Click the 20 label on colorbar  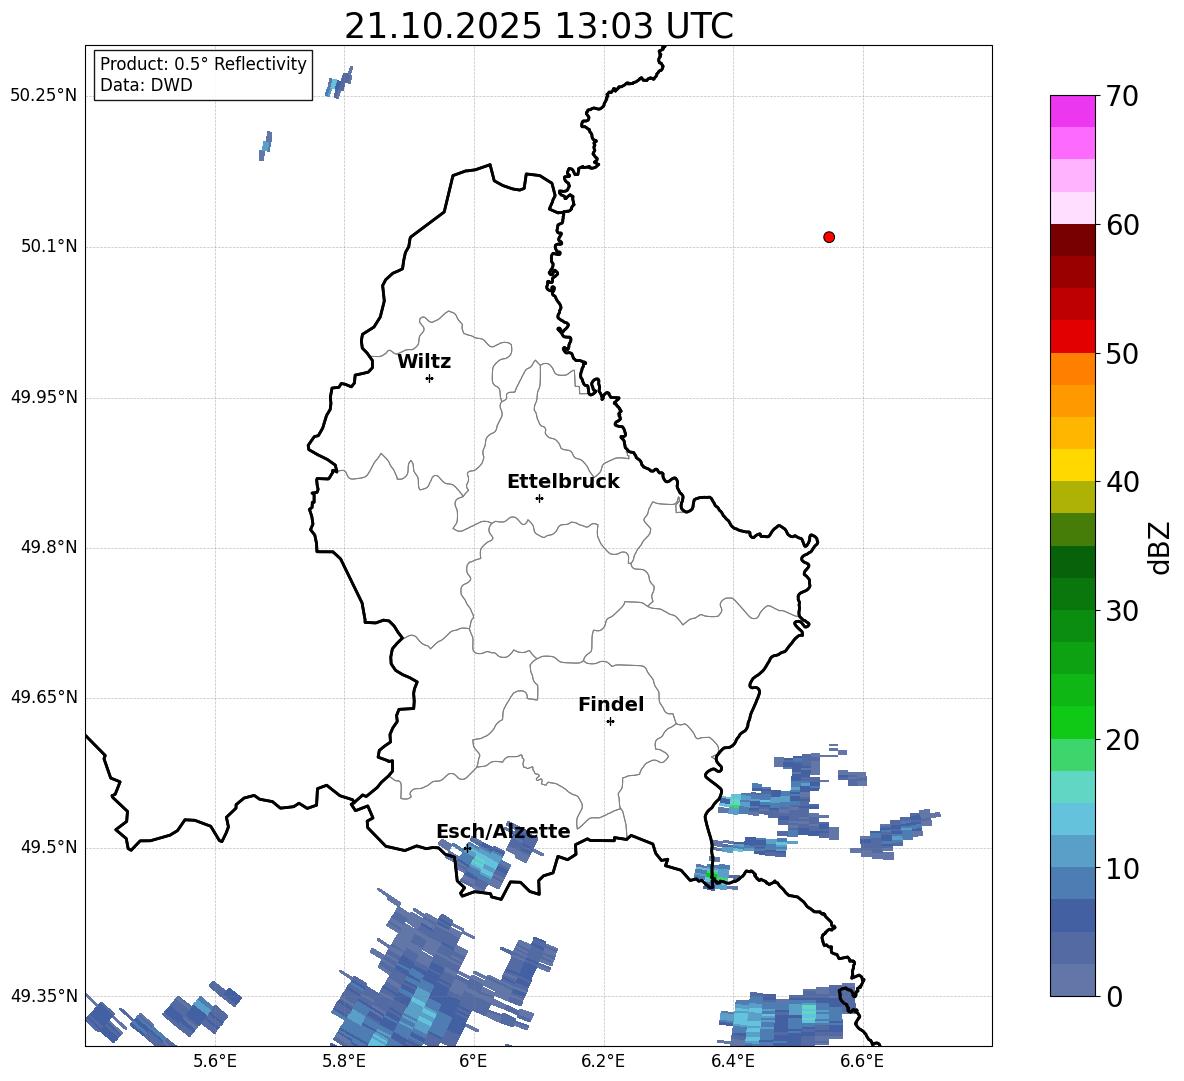(1122, 740)
